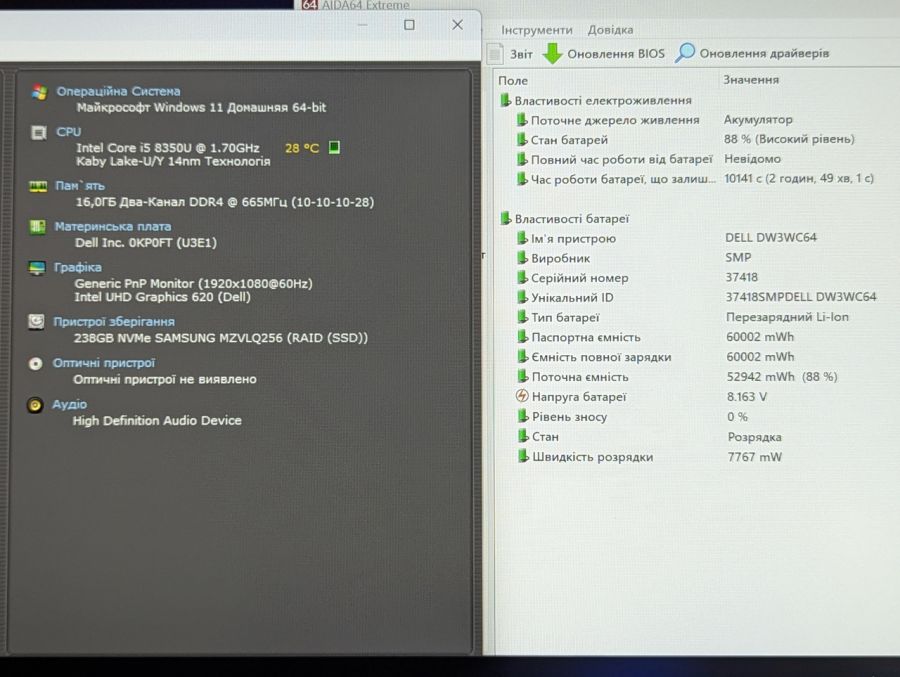
Task: Click the lightning icon beside Напруга батареї
Action: pos(522,396)
